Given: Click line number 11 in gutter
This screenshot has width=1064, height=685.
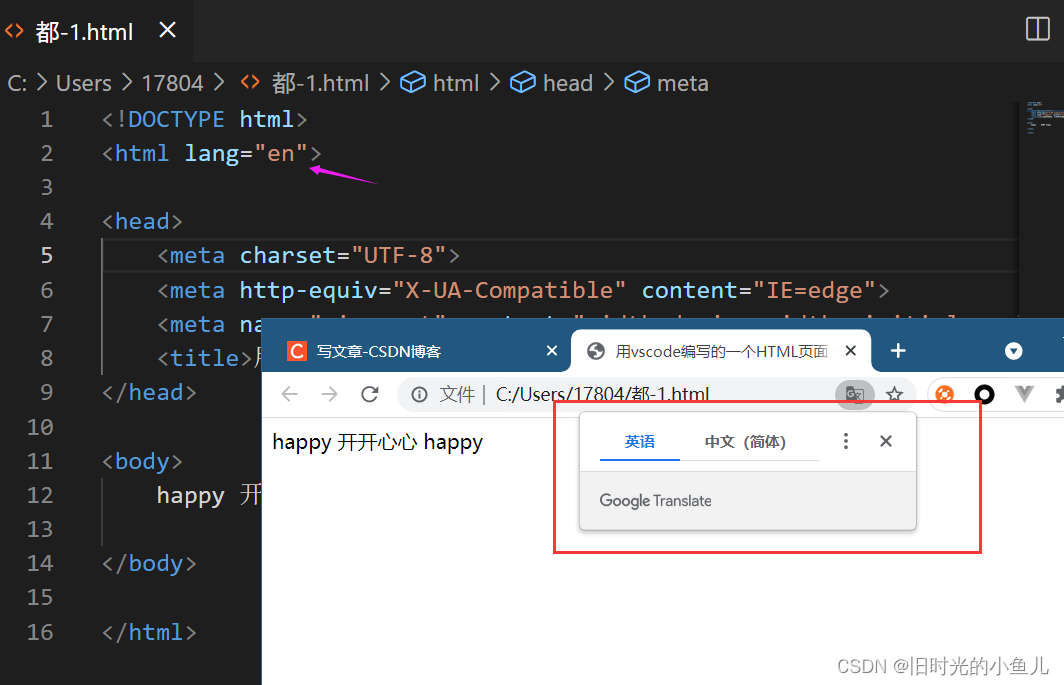Looking at the screenshot, I should (x=40, y=462).
